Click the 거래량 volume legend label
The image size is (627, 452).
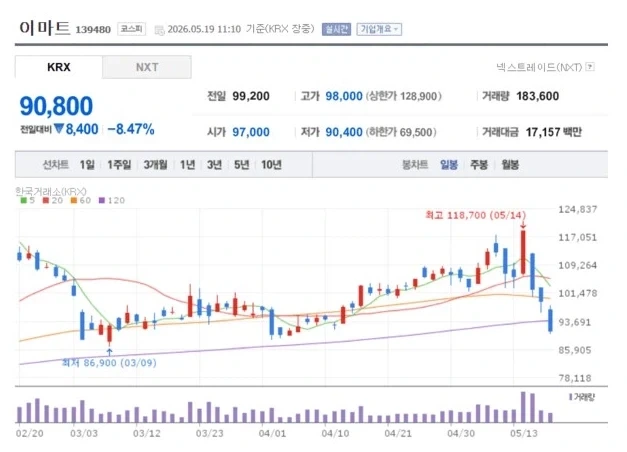tap(582, 397)
